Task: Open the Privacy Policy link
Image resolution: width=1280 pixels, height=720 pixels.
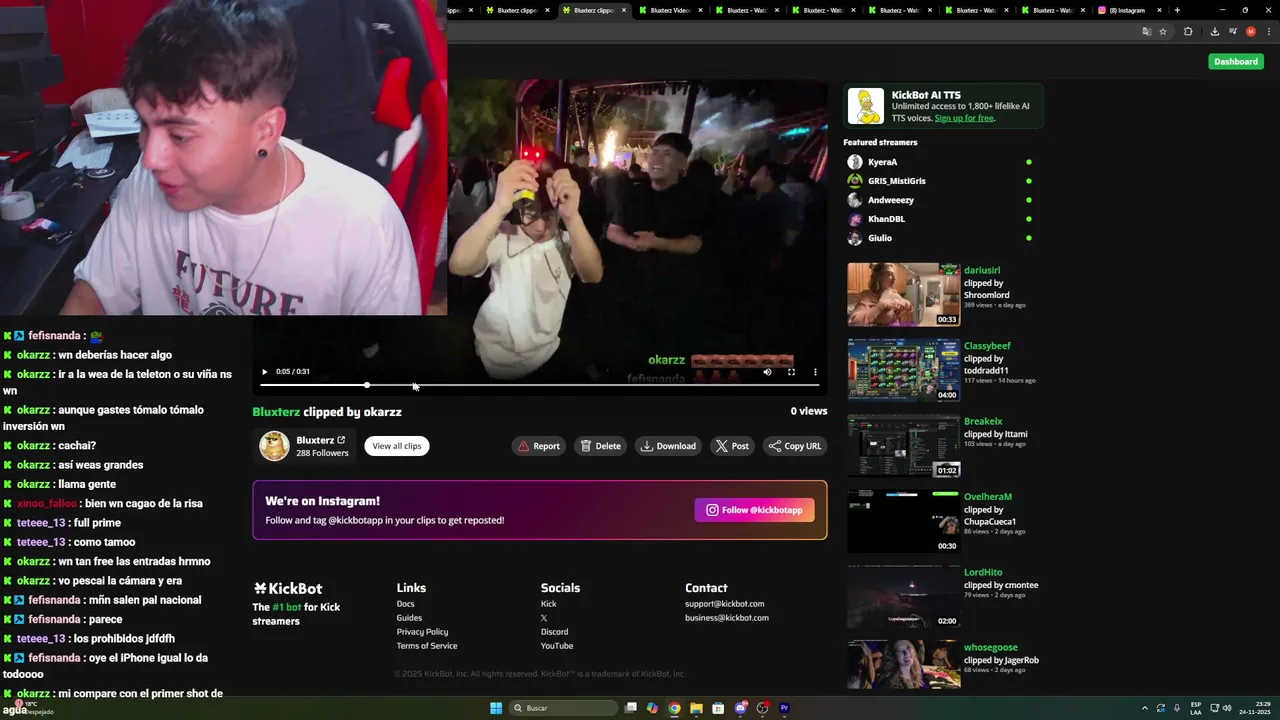Action: 422,632
